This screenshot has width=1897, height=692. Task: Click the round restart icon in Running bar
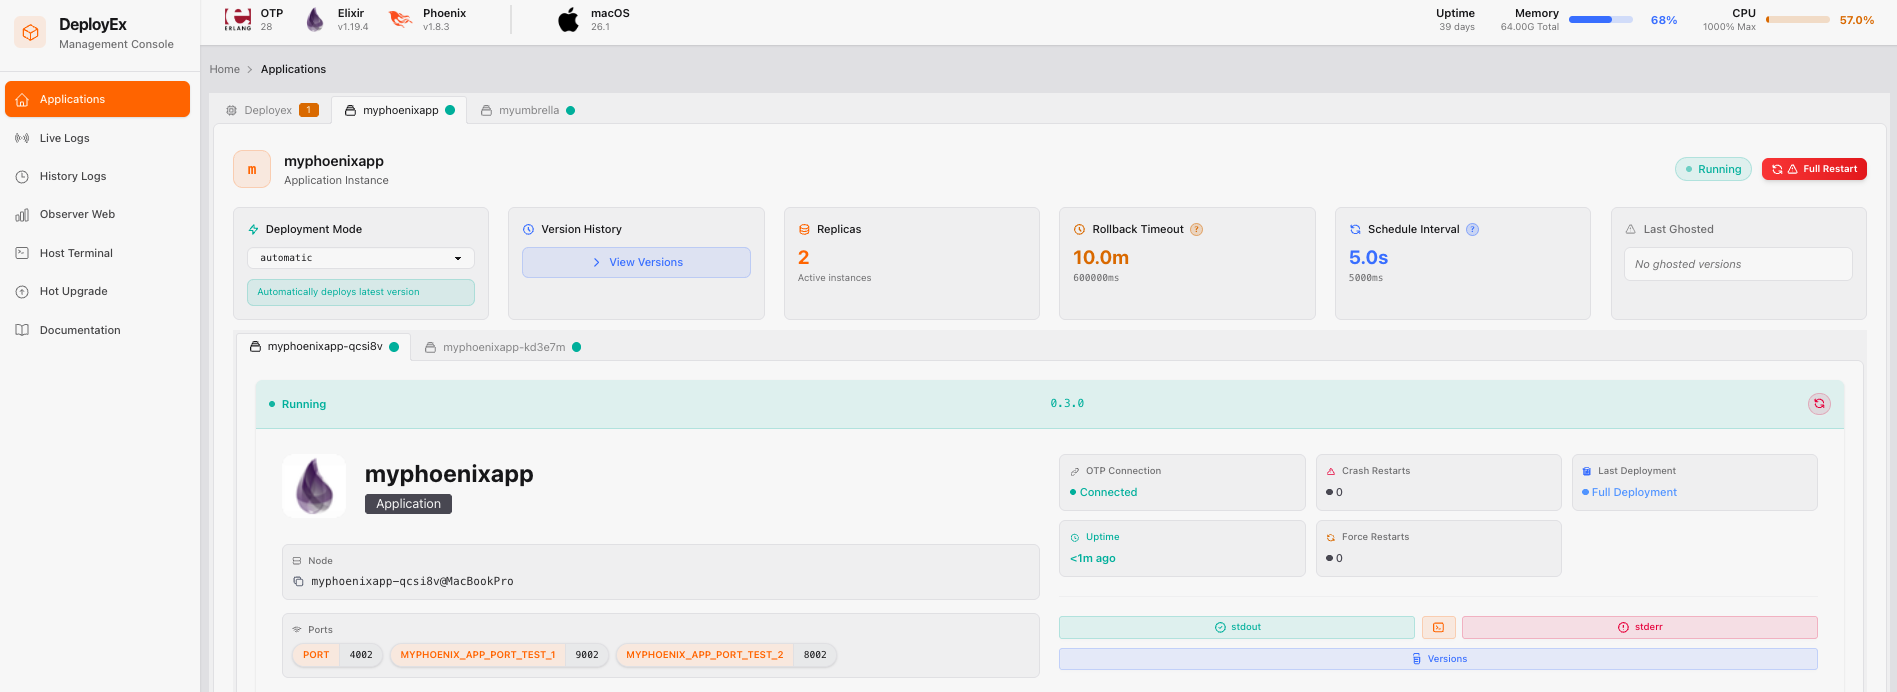tap(1819, 404)
